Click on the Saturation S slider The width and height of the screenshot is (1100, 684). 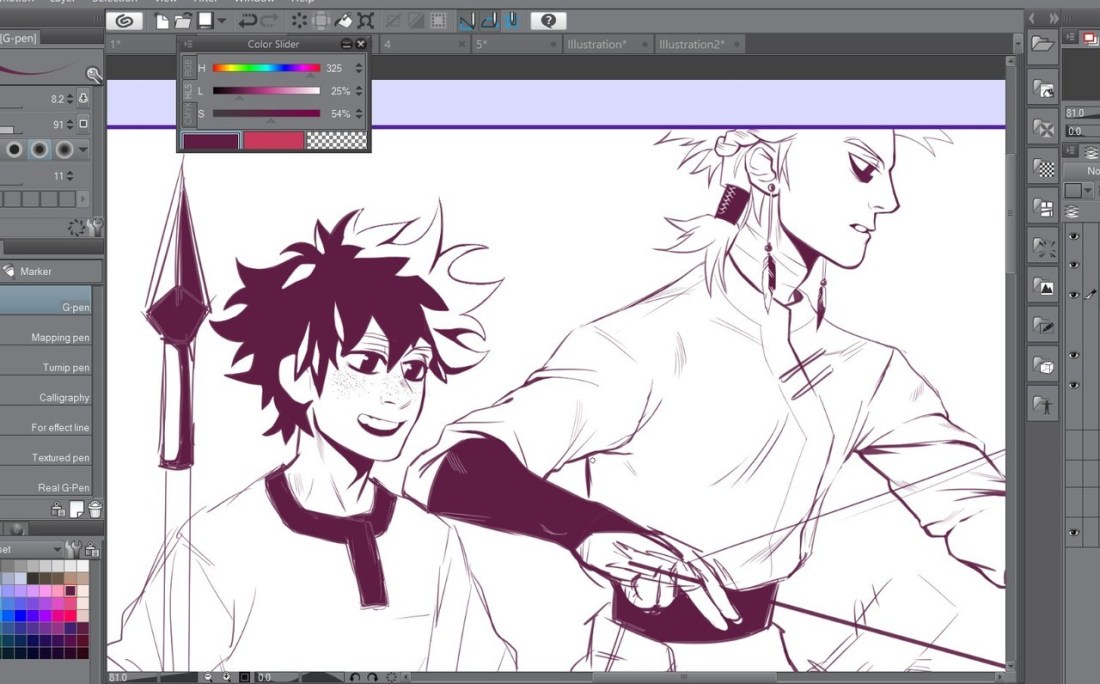point(266,113)
